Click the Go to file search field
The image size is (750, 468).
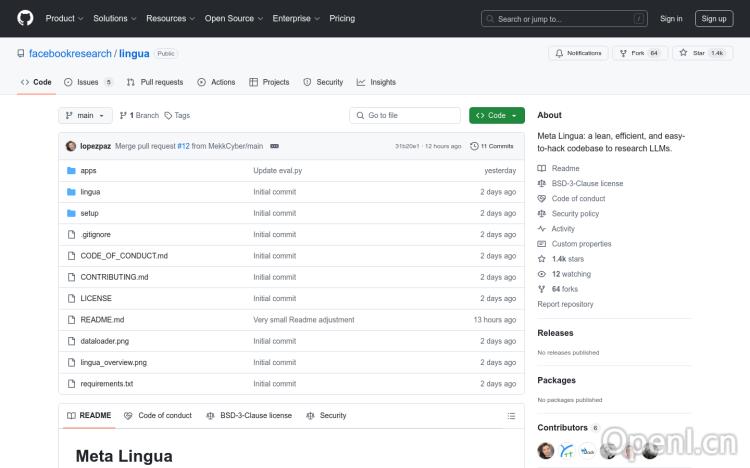point(405,115)
